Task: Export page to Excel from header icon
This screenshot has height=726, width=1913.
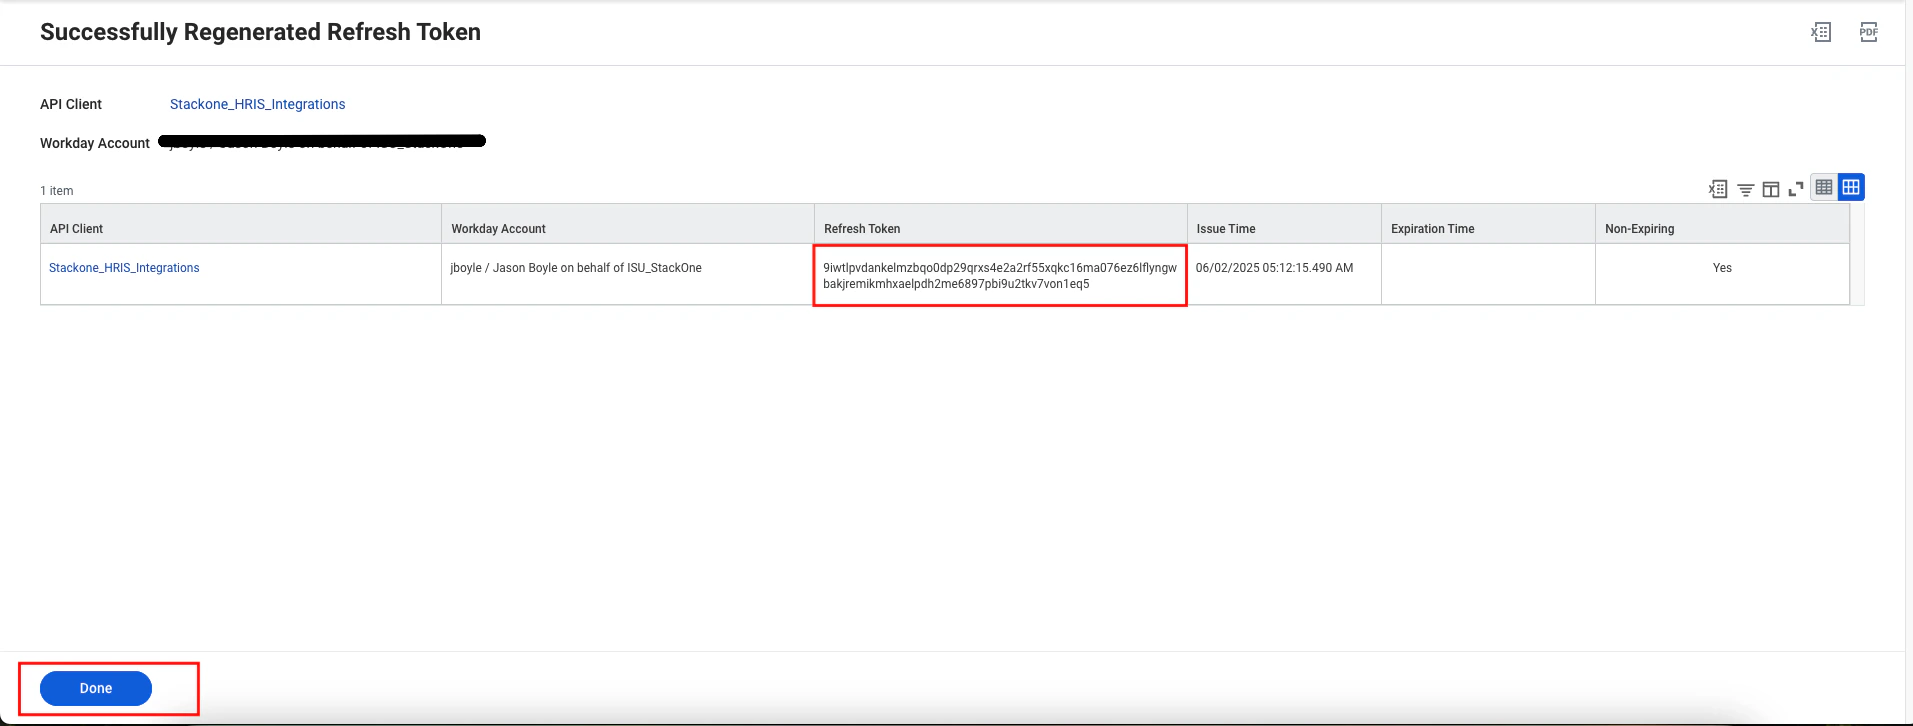Action: click(x=1821, y=32)
